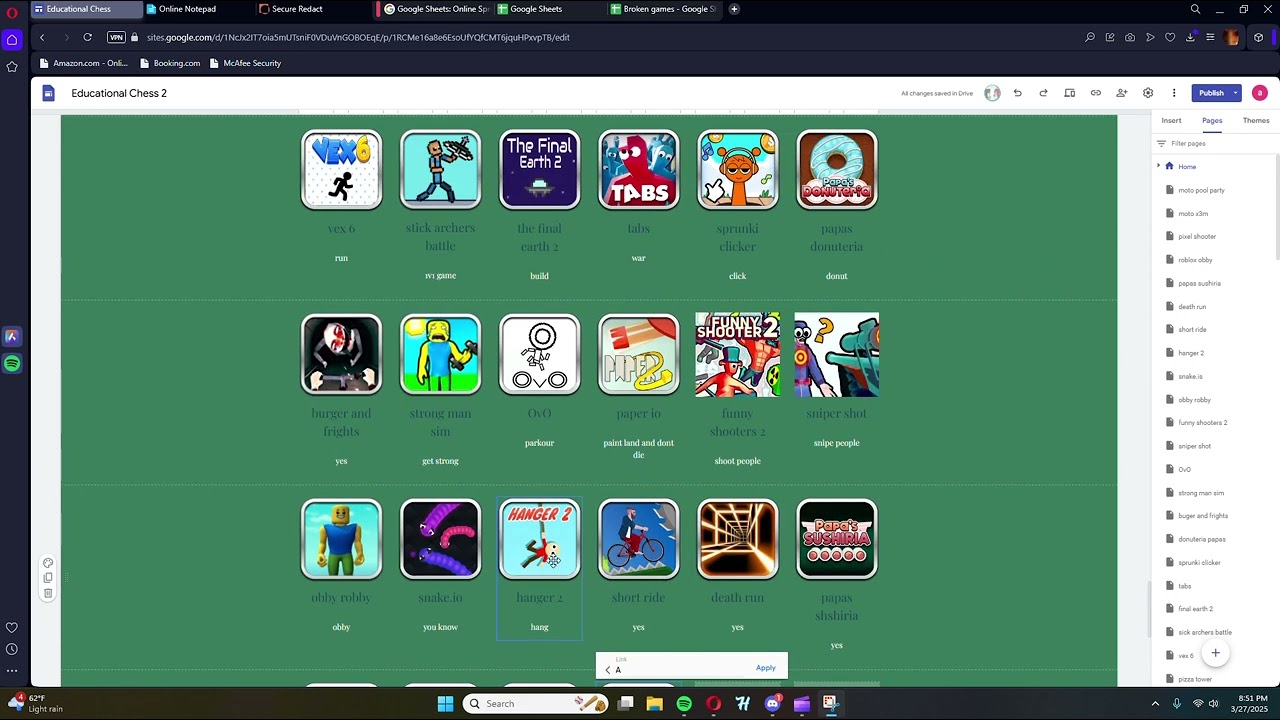
Task: Open Spotify from the Windows taskbar
Action: click(684, 704)
